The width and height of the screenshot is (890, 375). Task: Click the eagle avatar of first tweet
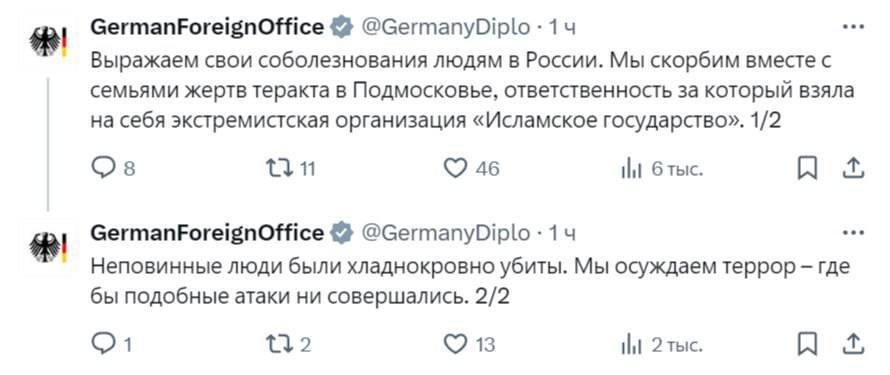pos(49,41)
